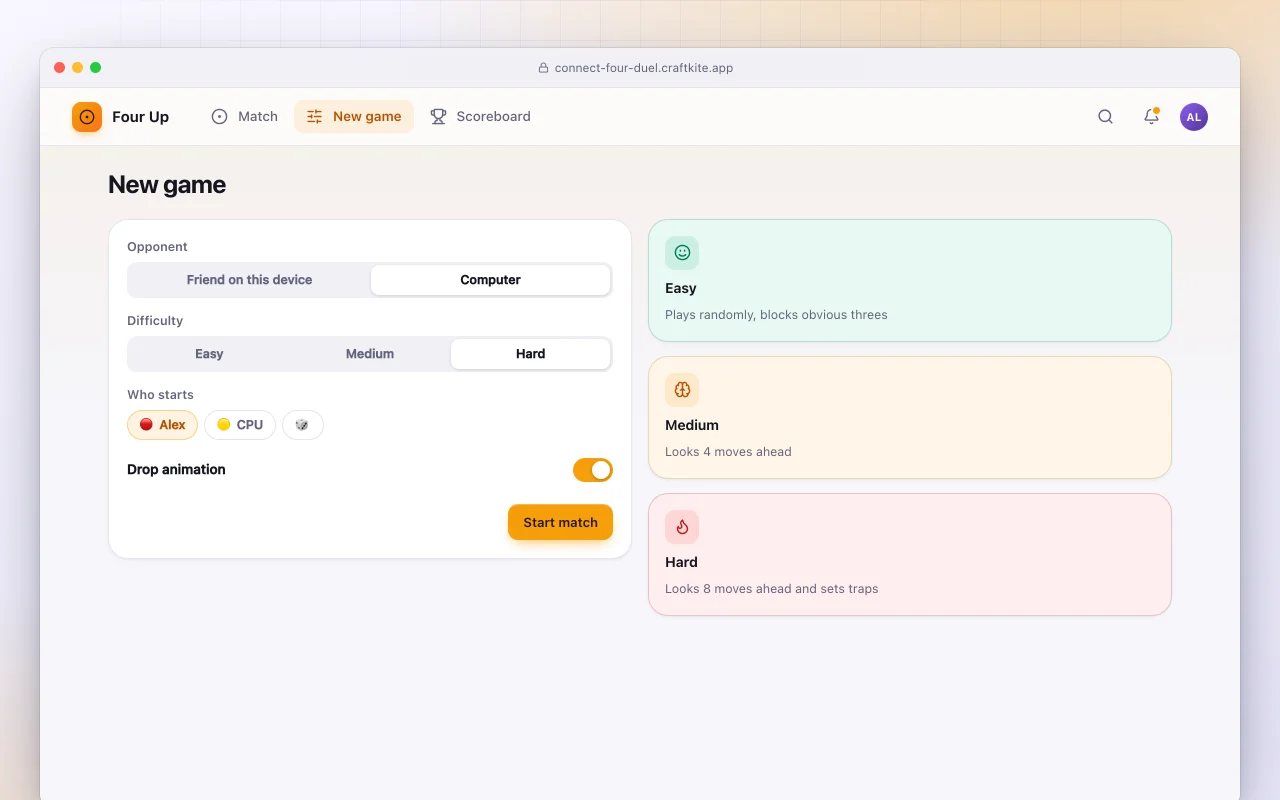This screenshot has width=1280, height=800.
Task: Open search via the magnifier icon
Action: click(x=1105, y=117)
